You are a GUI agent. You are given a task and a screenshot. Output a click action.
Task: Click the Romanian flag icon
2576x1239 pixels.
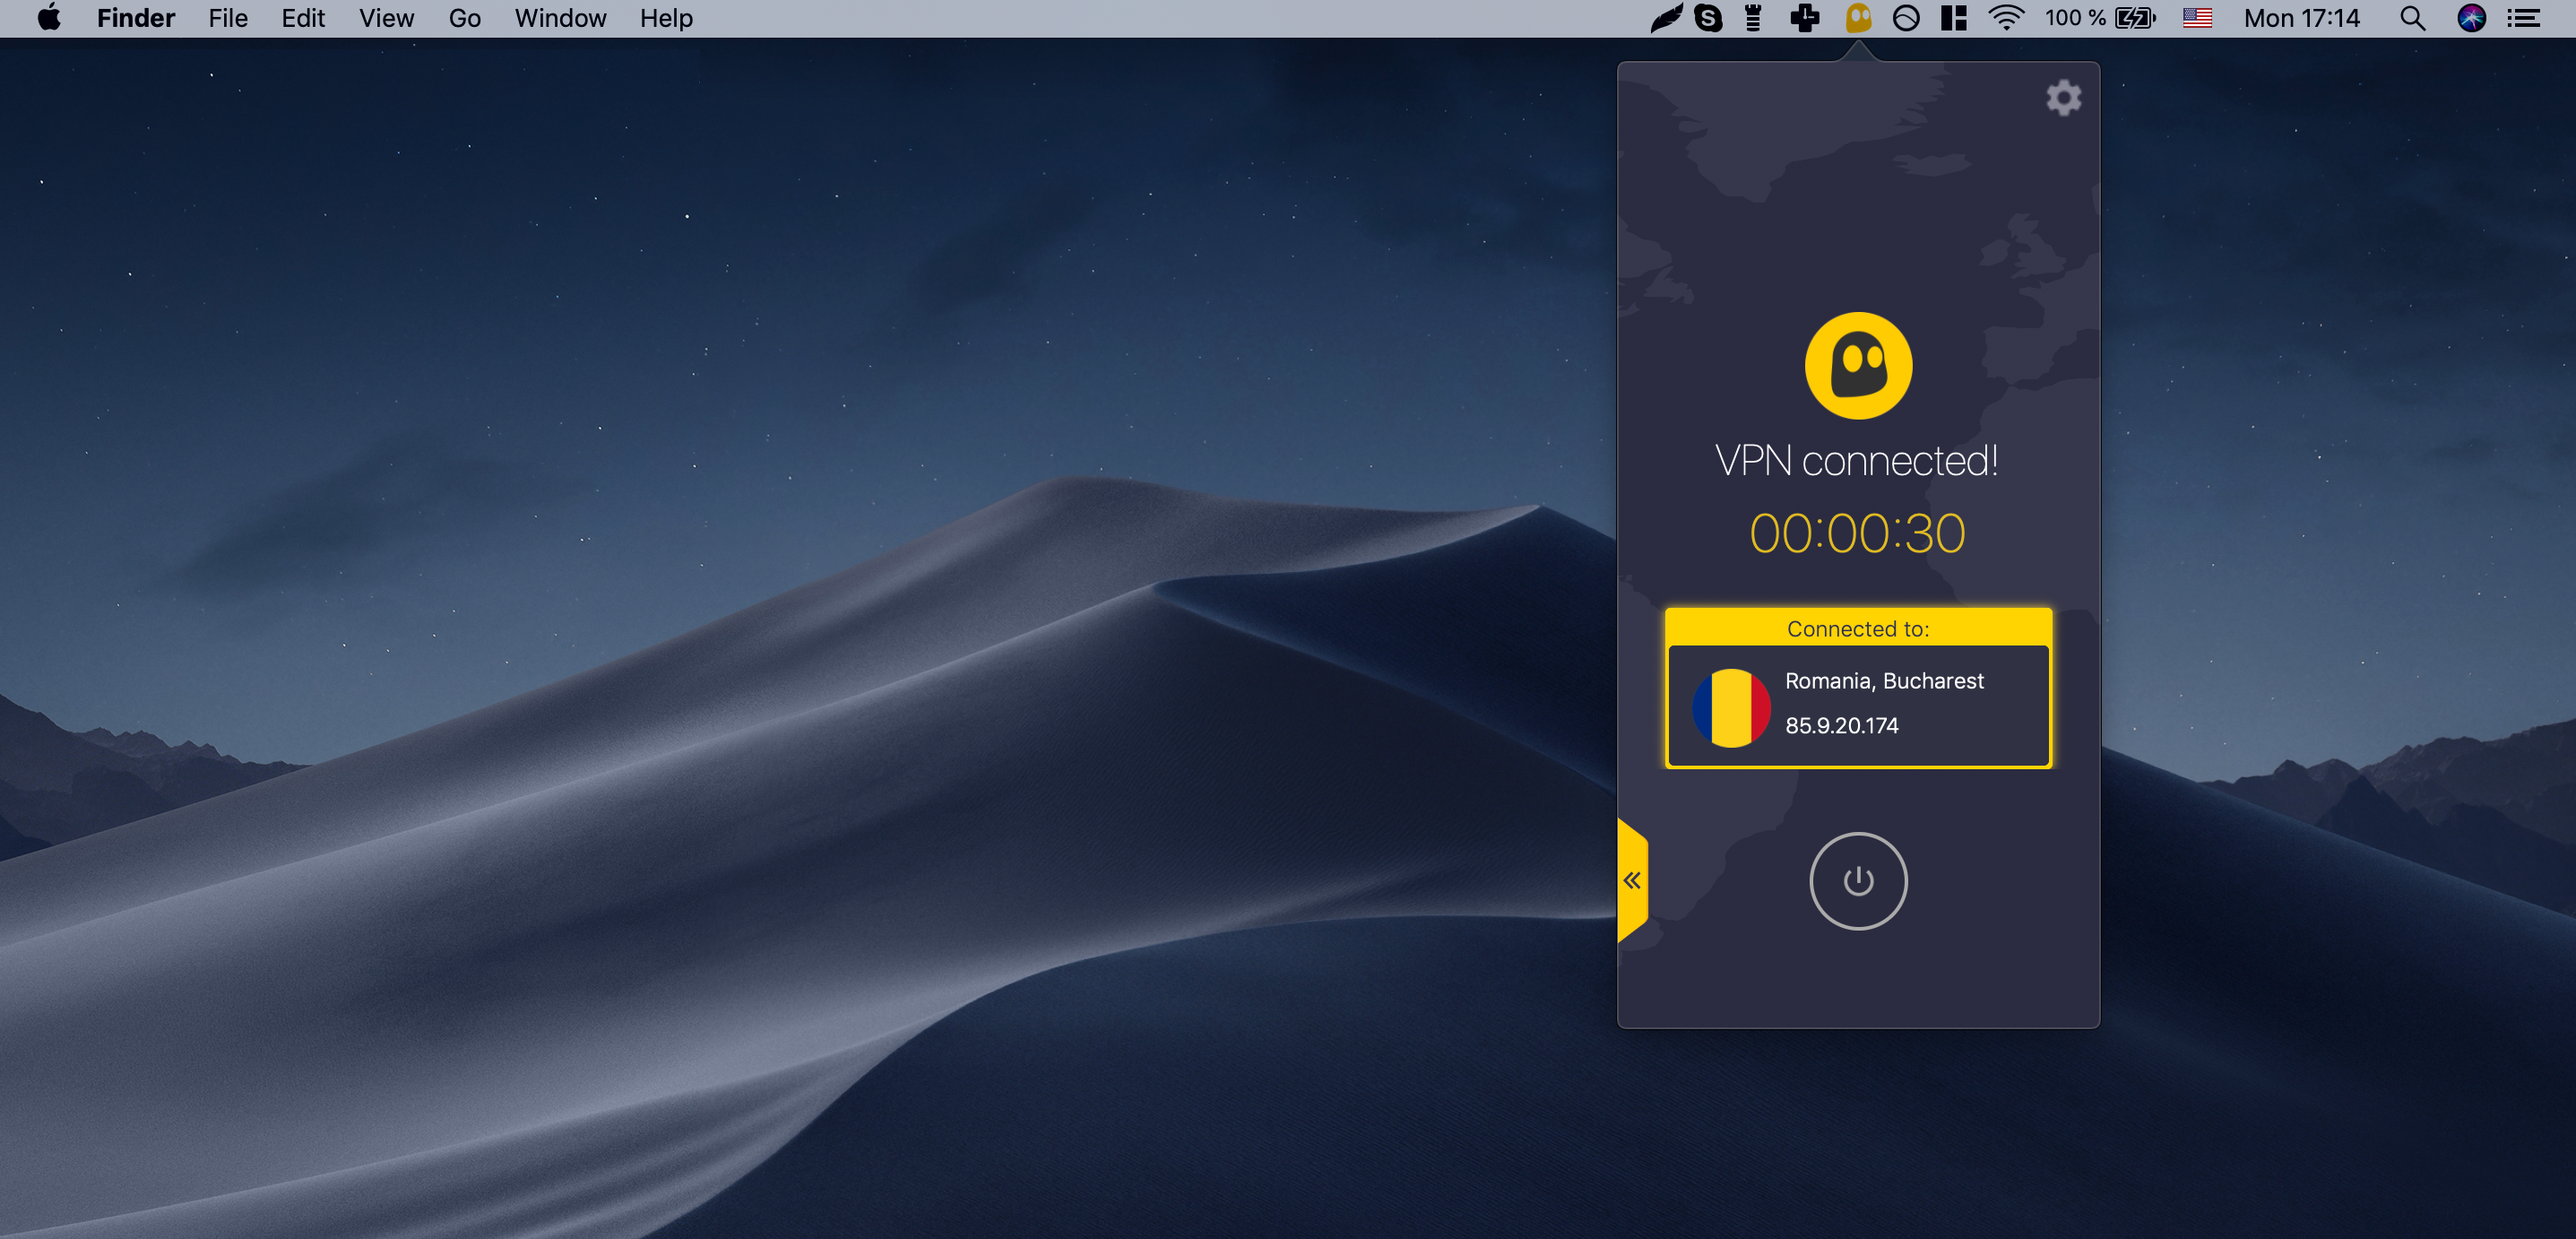(1731, 707)
